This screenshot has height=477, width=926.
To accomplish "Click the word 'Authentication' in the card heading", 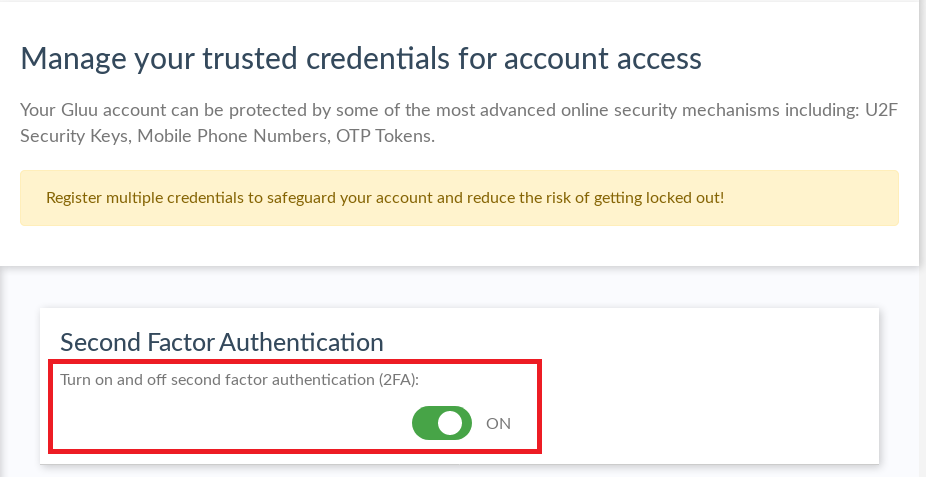I will (x=301, y=342).
